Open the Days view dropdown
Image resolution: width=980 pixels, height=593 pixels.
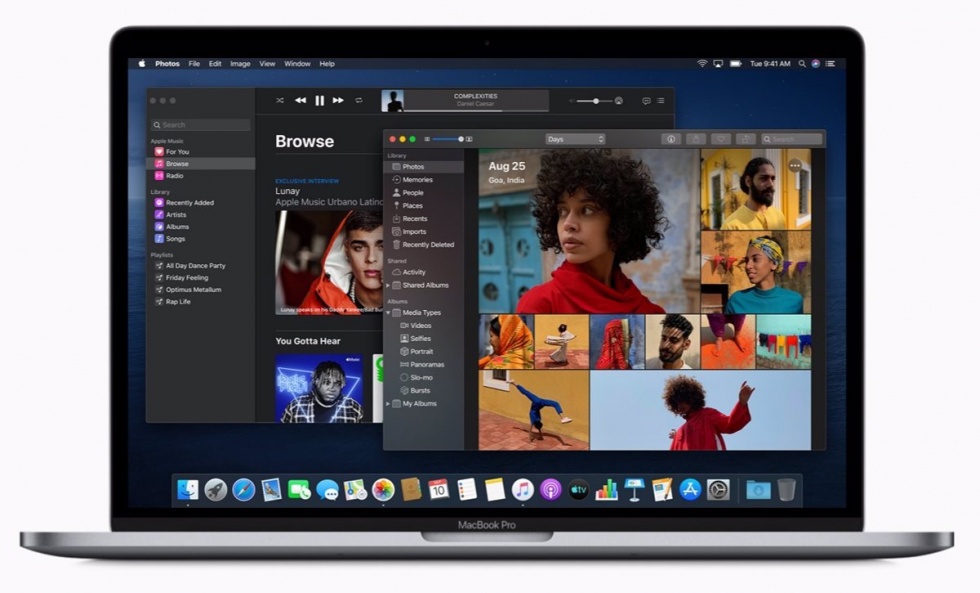[x=575, y=139]
